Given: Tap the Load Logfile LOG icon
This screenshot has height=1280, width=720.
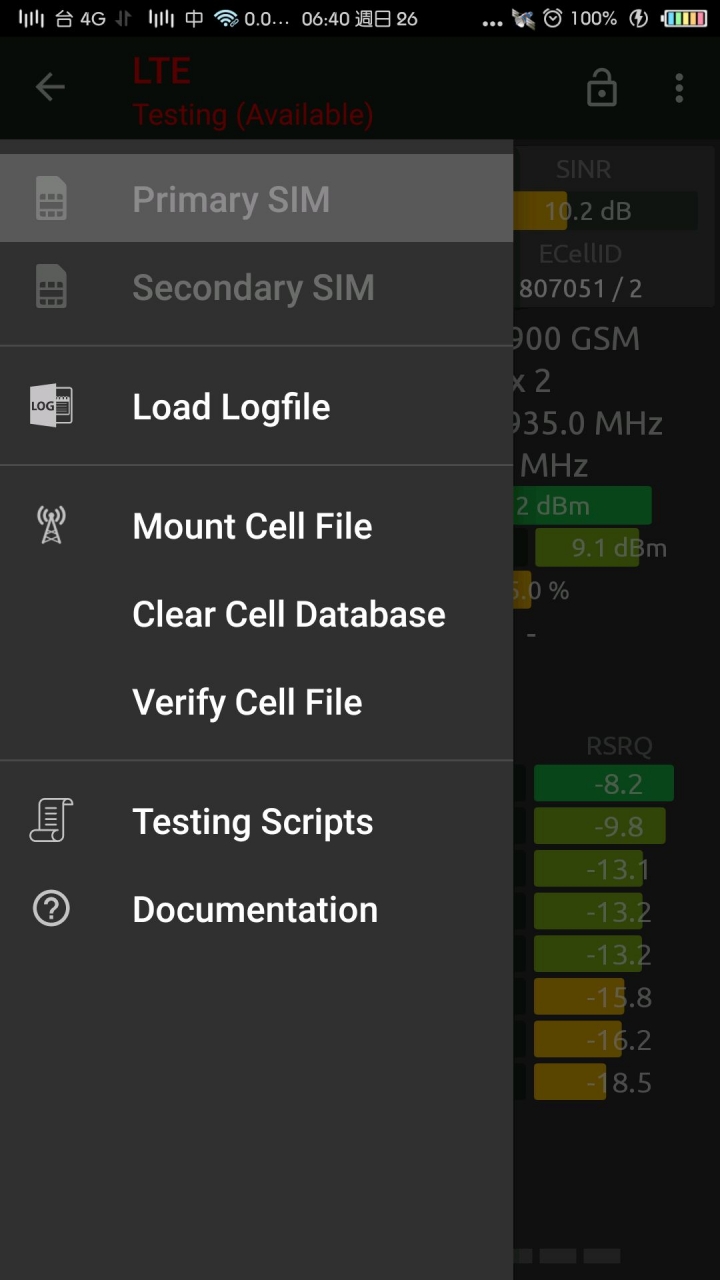Looking at the screenshot, I should click(51, 407).
